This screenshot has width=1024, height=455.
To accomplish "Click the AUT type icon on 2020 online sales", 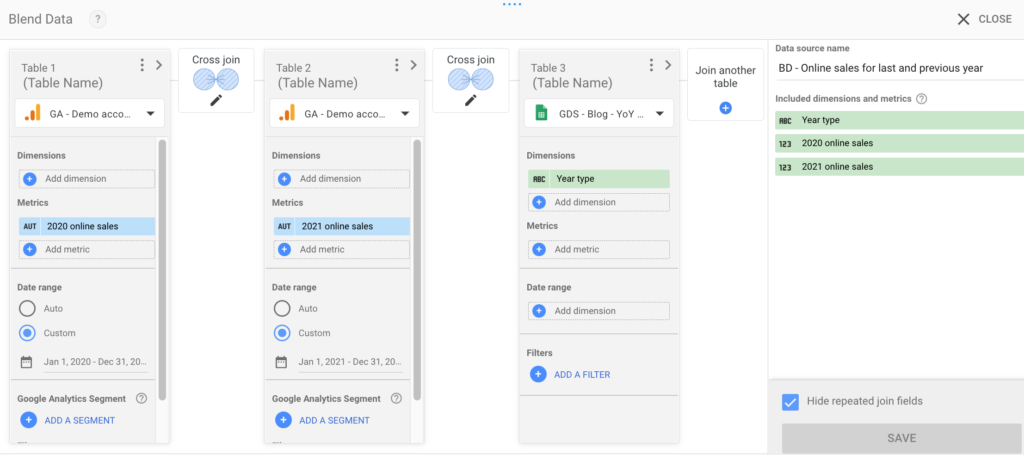I will [x=29, y=227].
